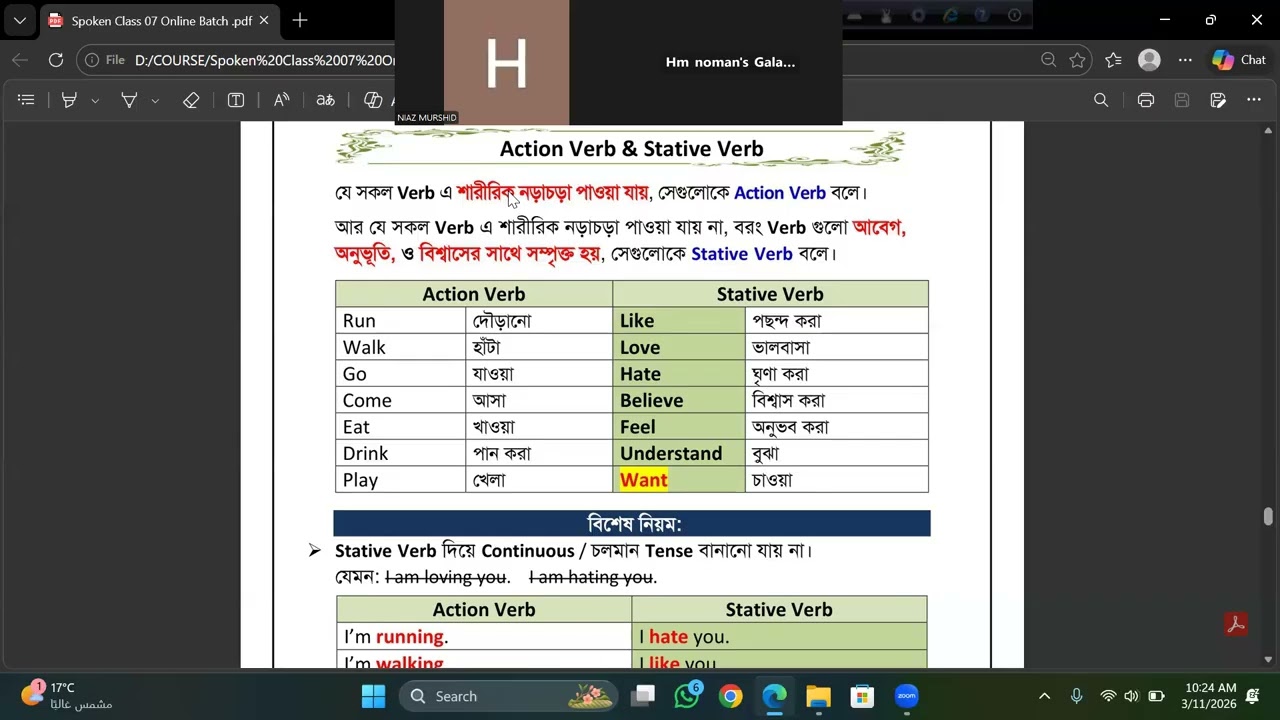The image size is (1280, 720).
Task: Add this page to favorites
Action: tap(1077, 60)
